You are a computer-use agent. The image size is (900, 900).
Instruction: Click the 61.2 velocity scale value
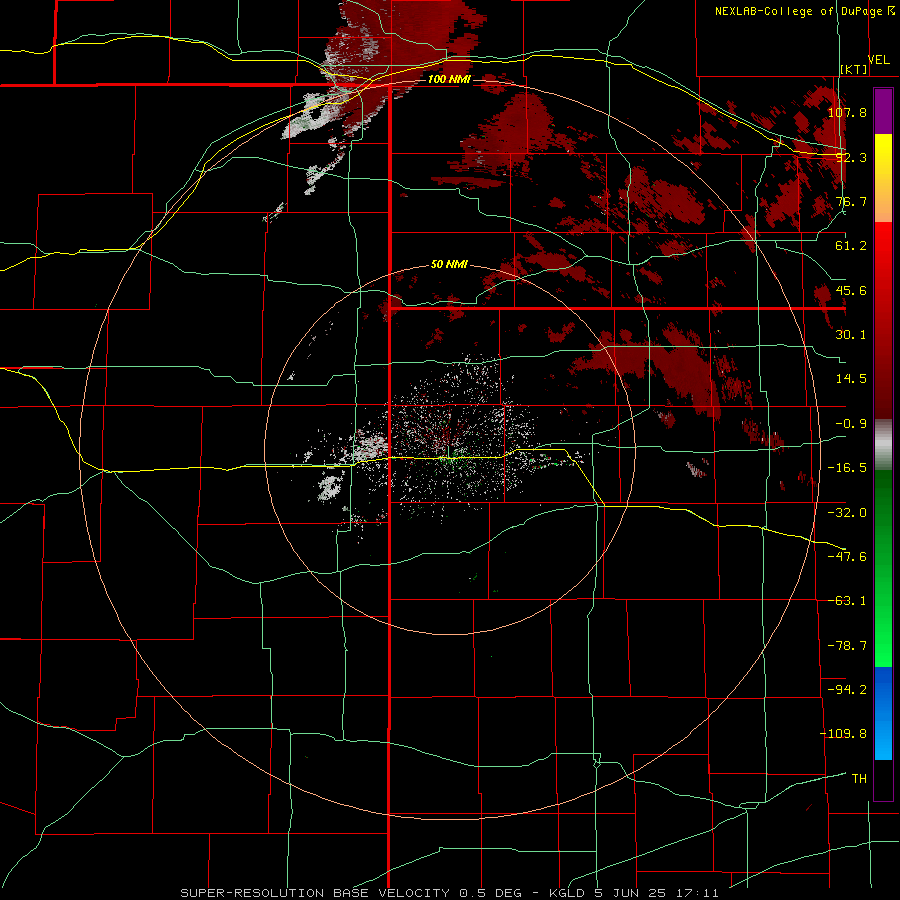pos(851,246)
